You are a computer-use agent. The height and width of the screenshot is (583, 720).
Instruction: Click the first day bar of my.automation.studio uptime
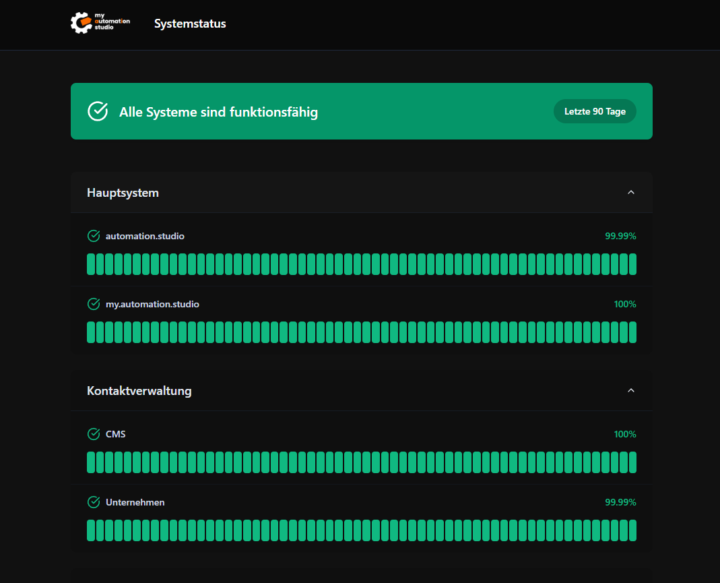click(x=91, y=332)
